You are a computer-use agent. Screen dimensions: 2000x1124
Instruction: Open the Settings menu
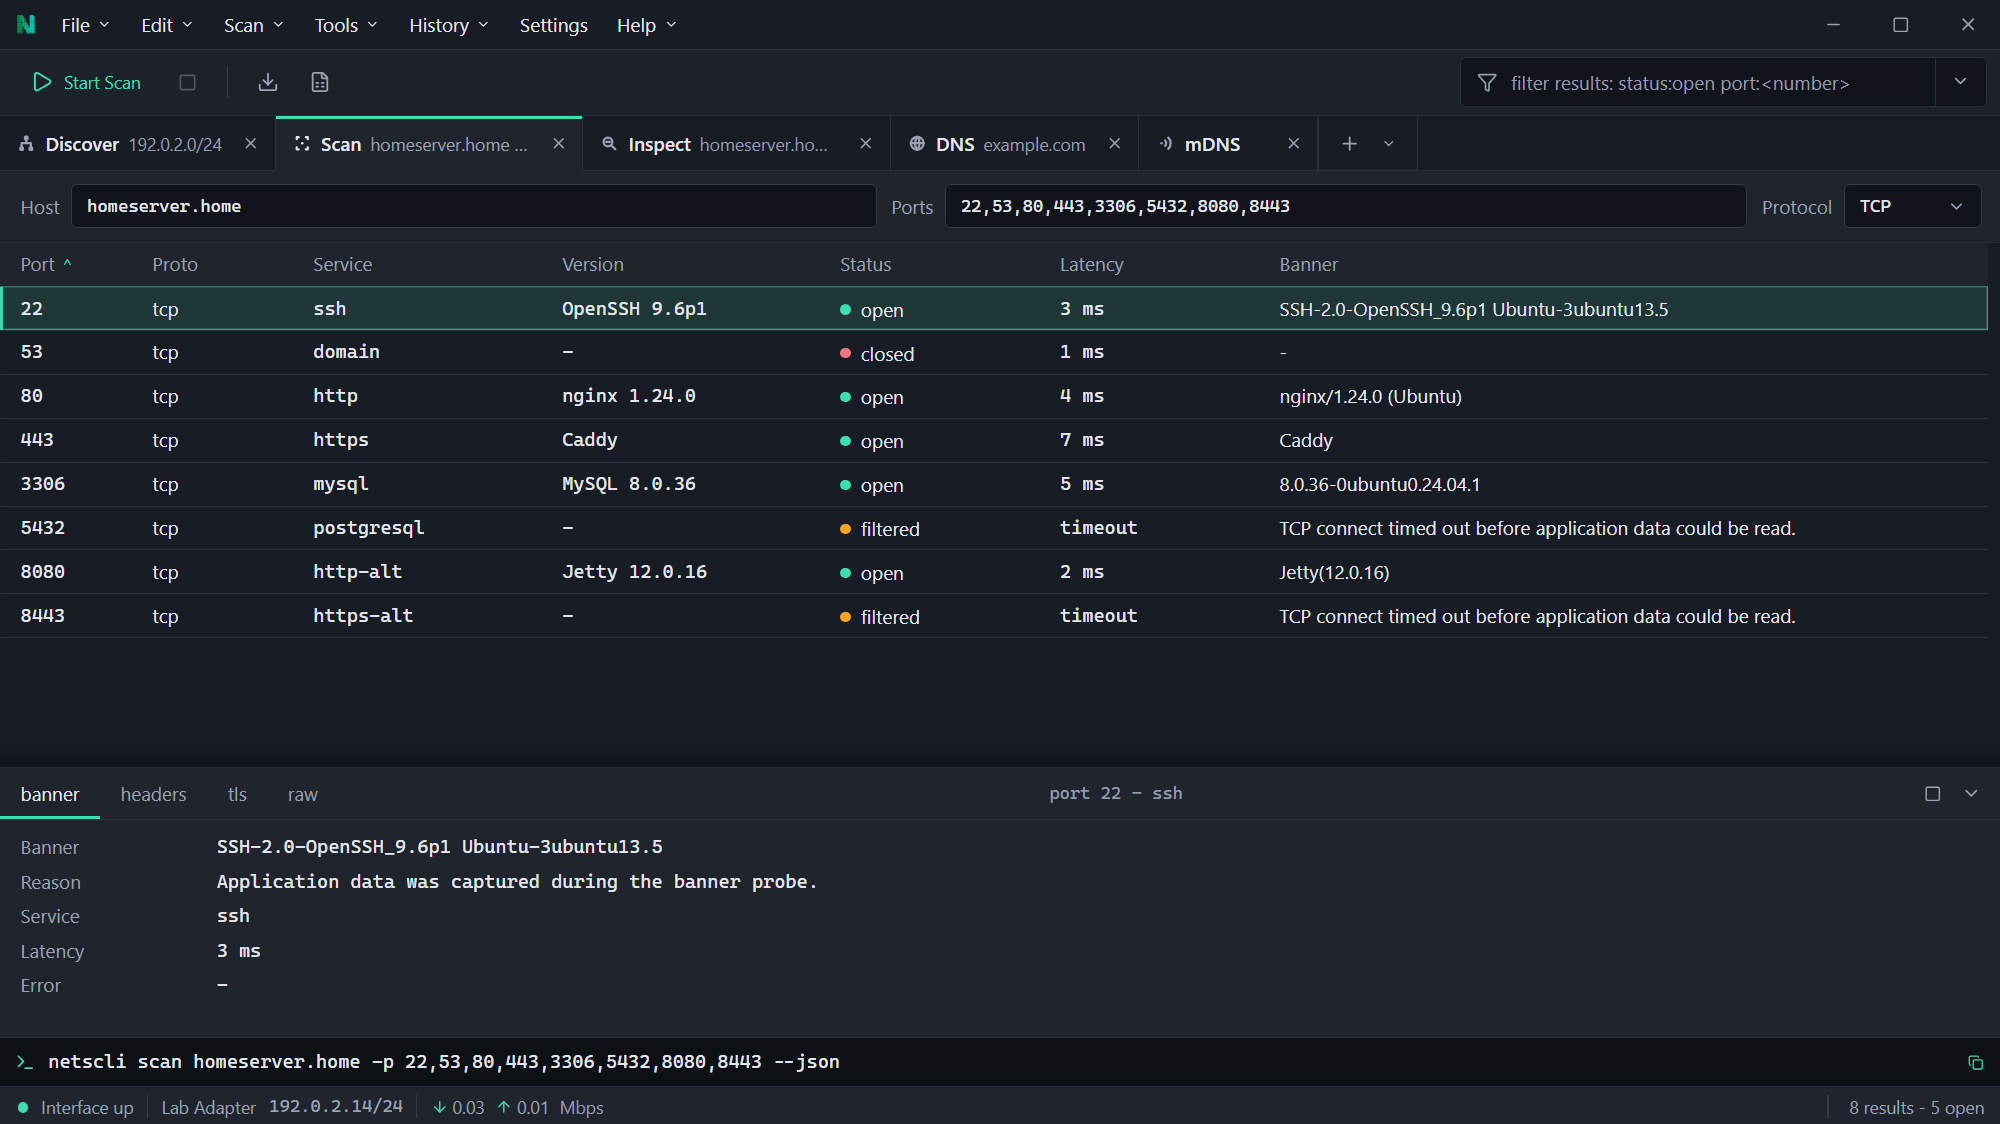tap(553, 25)
